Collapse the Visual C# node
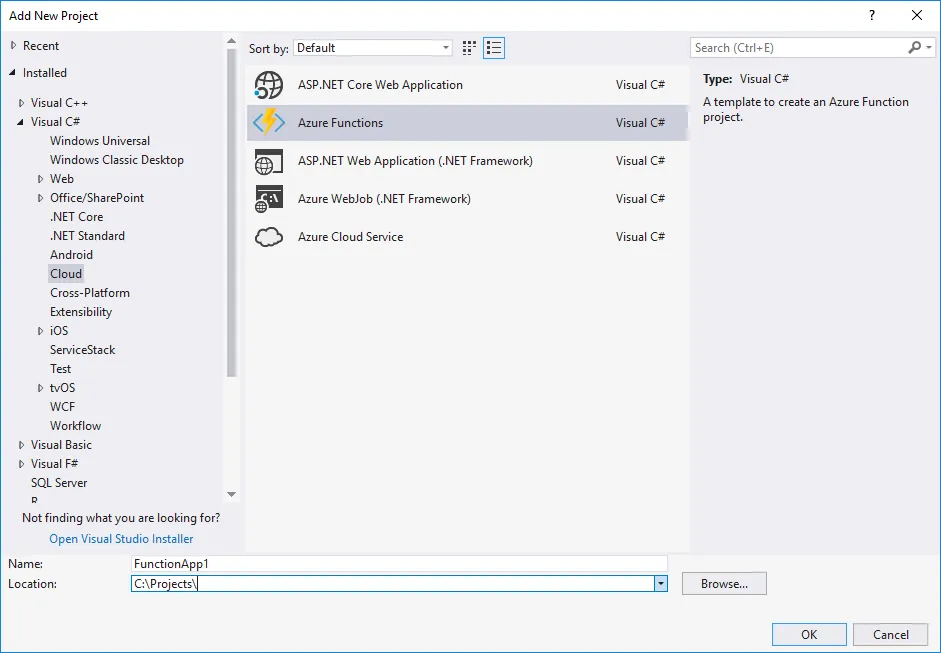This screenshot has height=653, width=941. [x=21, y=122]
